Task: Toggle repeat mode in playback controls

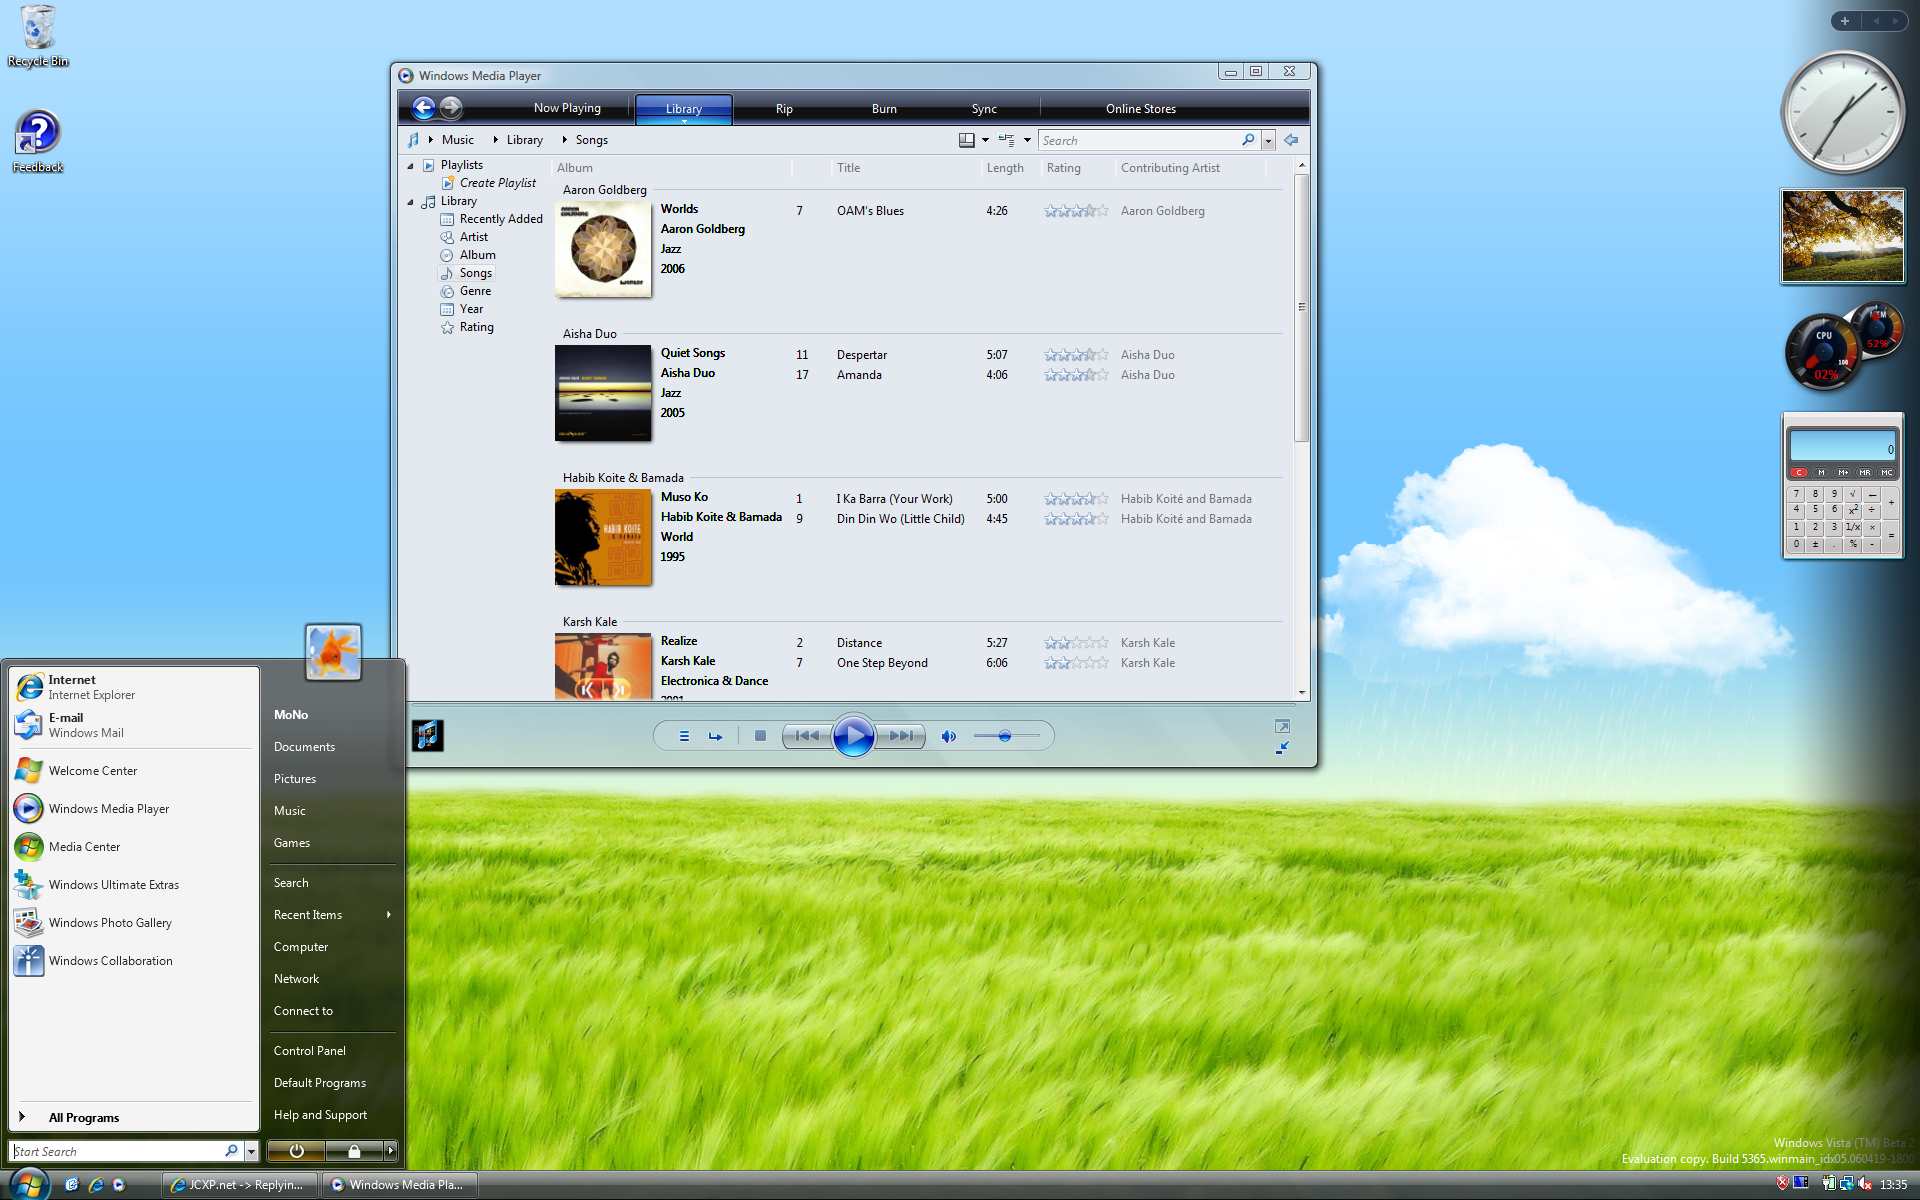Action: tap(715, 736)
